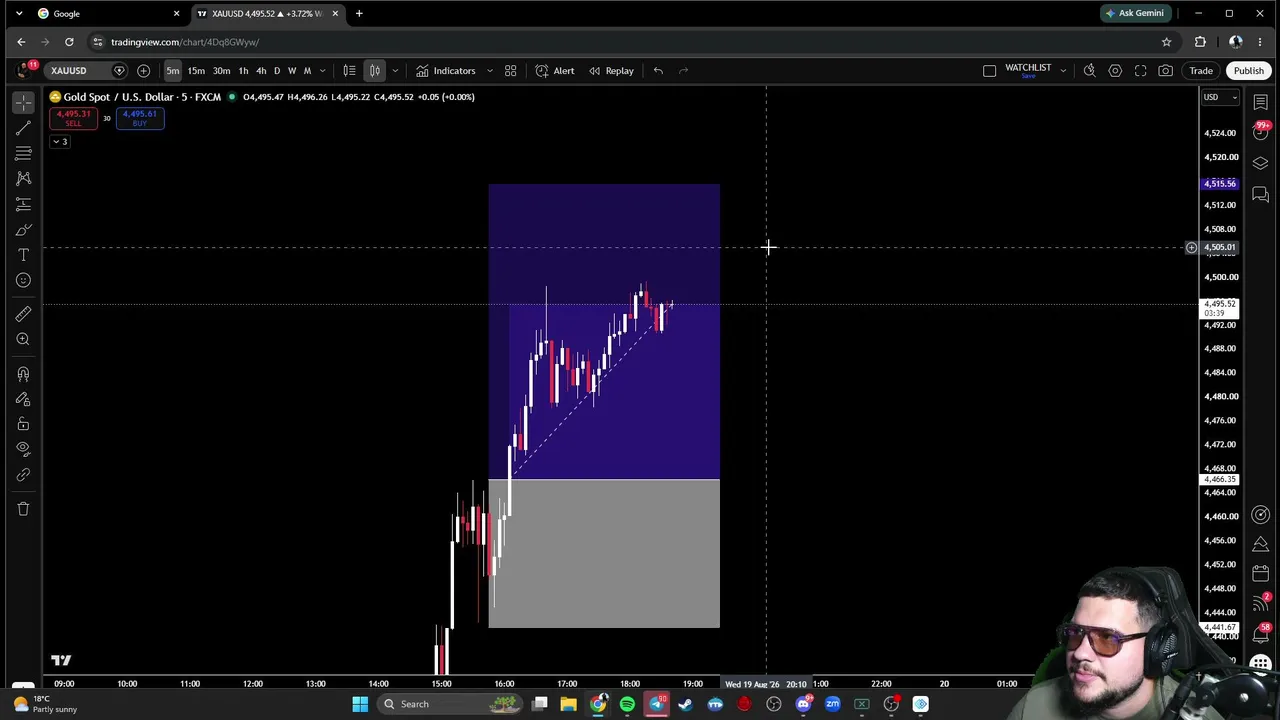The height and width of the screenshot is (720, 1280).
Task: Open Telegram from the taskbar
Action: [656, 704]
